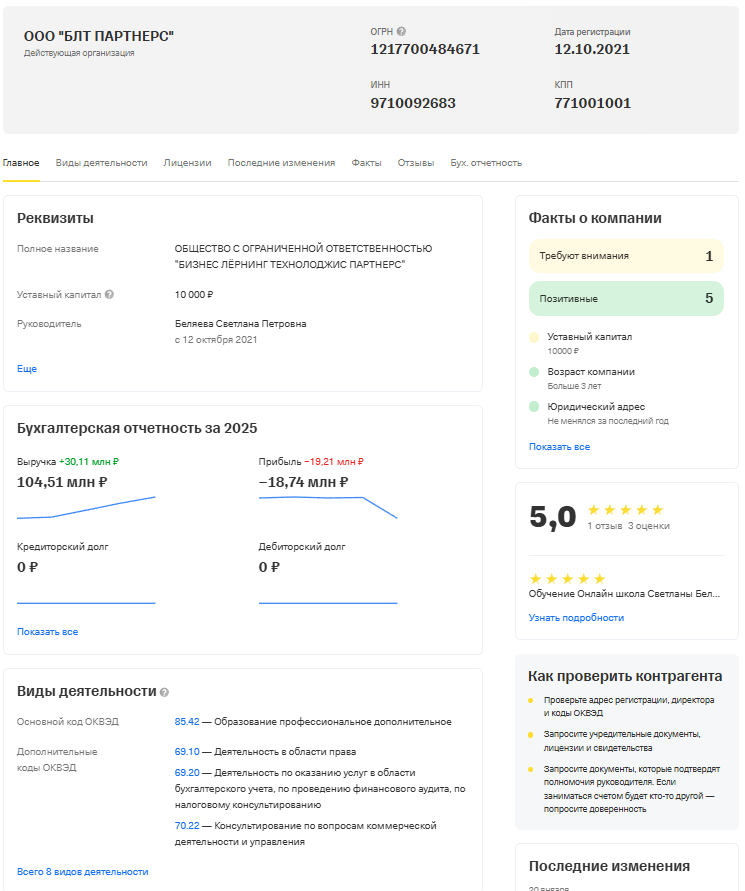Viewport: 745px width, 891px height.
Task: Click the help icon beside Уставный капитал
Action: [x=110, y=294]
